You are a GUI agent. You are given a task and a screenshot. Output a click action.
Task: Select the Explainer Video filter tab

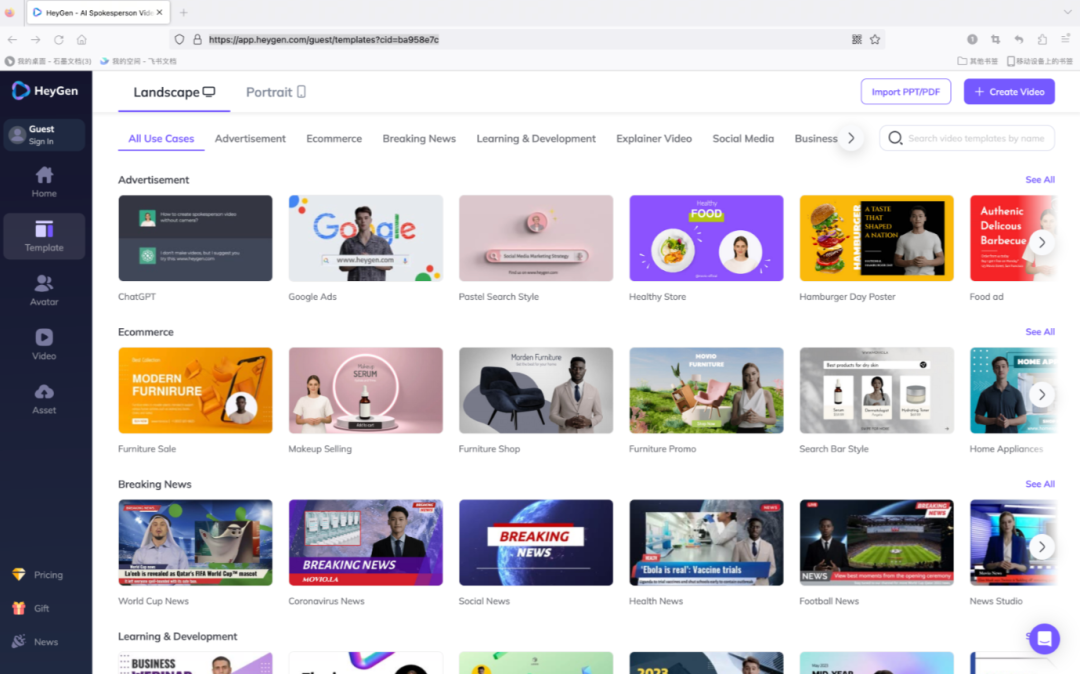654,138
